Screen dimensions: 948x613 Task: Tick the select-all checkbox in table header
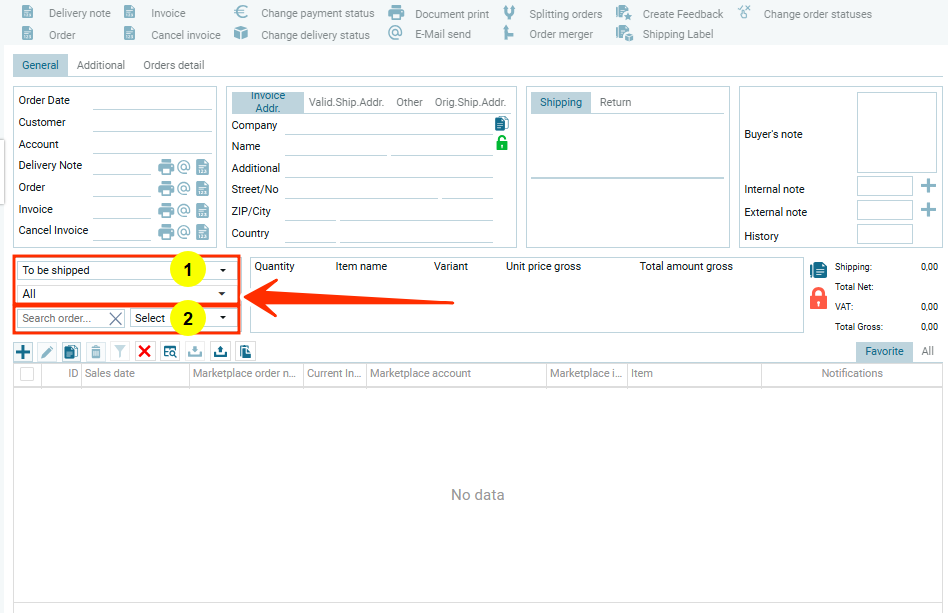coord(27,374)
